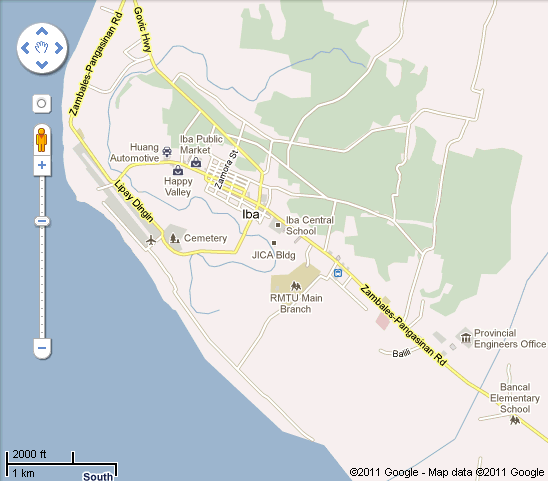Click the Provincial Engineers Office label
This screenshot has width=548, height=481.
[510, 338]
